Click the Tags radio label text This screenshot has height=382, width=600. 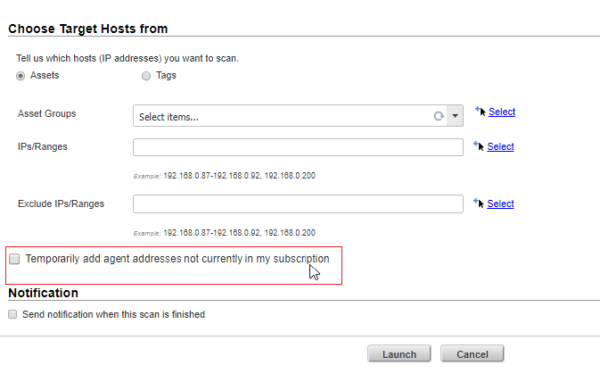[166, 75]
